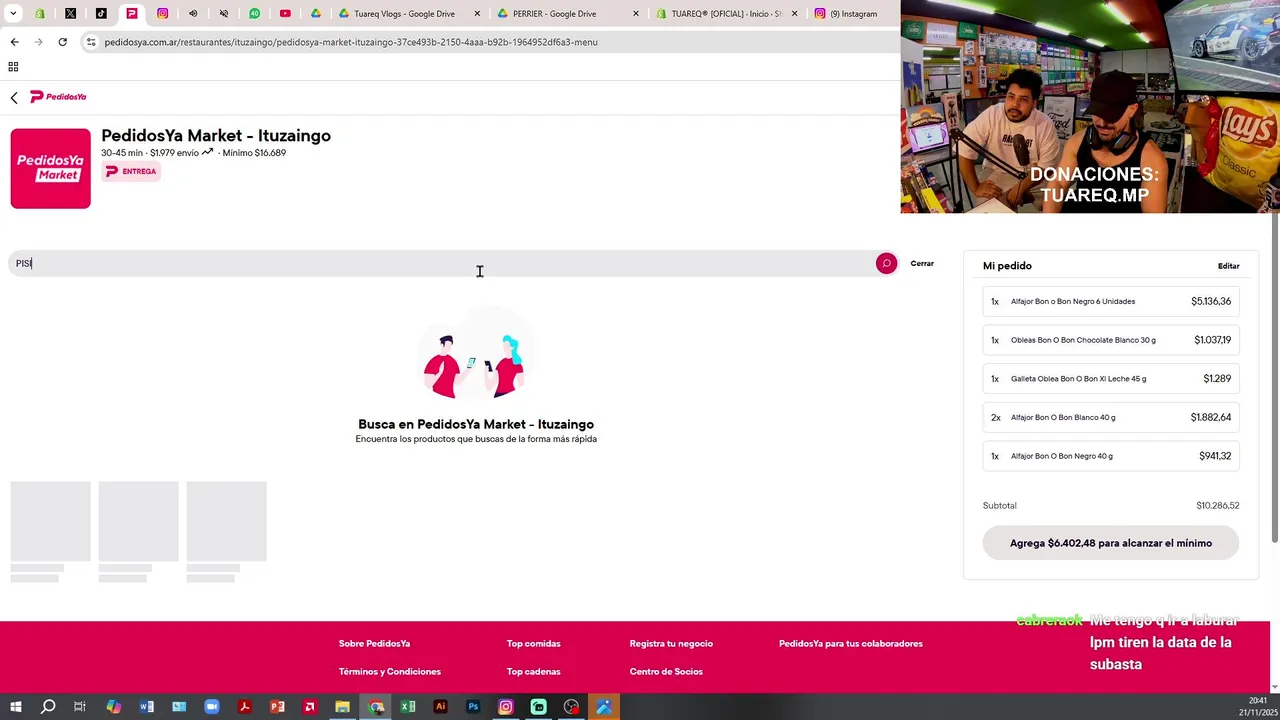Screen dimensions: 1280x720
Task: Click the PedidosYa Market store logo thumbnail
Action: click(50, 168)
